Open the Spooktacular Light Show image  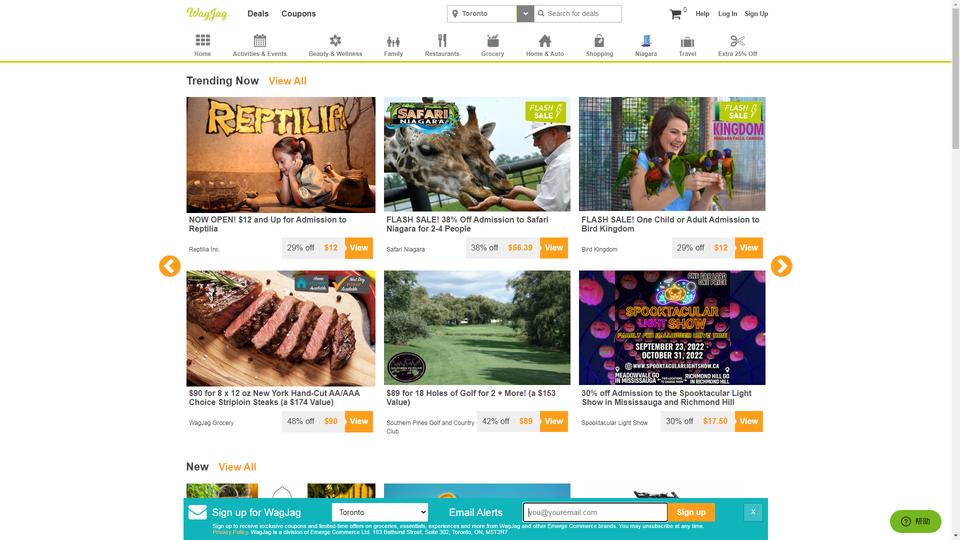click(672, 328)
